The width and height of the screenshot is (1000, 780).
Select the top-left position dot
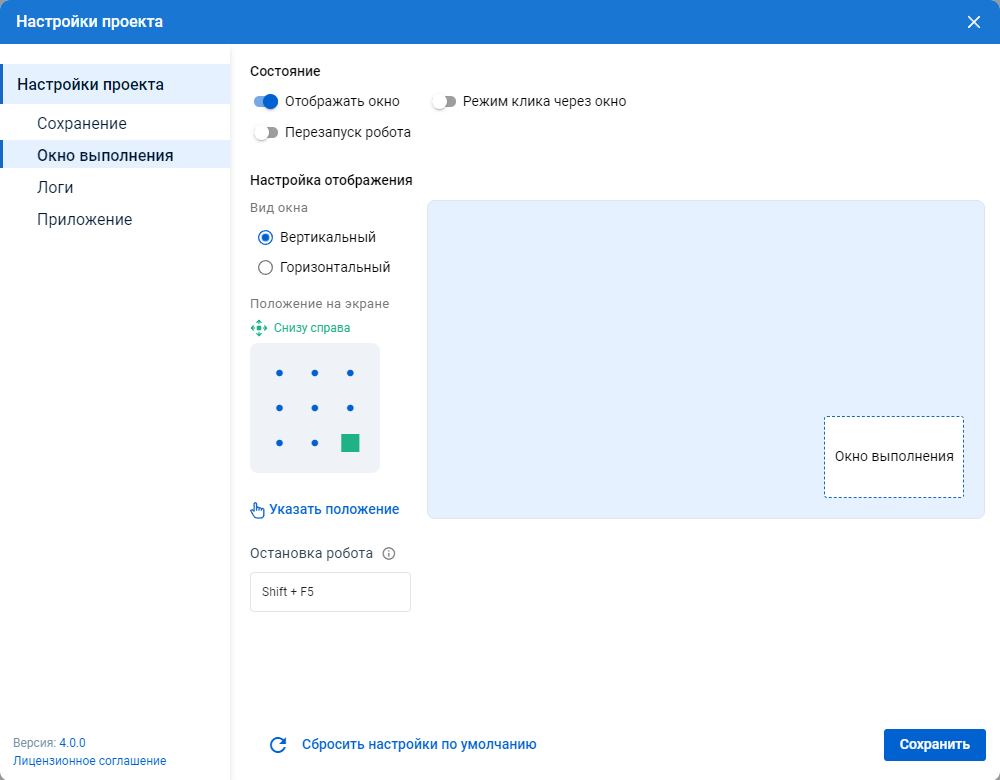pos(279,373)
